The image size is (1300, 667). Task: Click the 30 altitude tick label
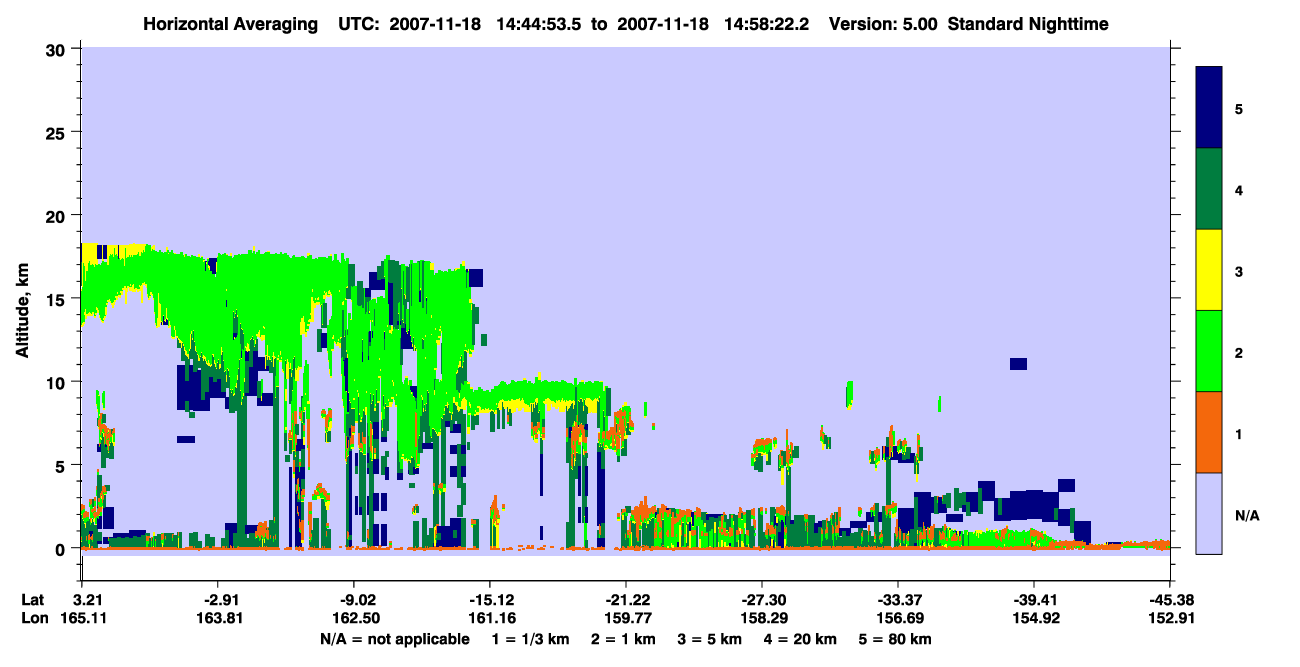pyautogui.click(x=58, y=48)
